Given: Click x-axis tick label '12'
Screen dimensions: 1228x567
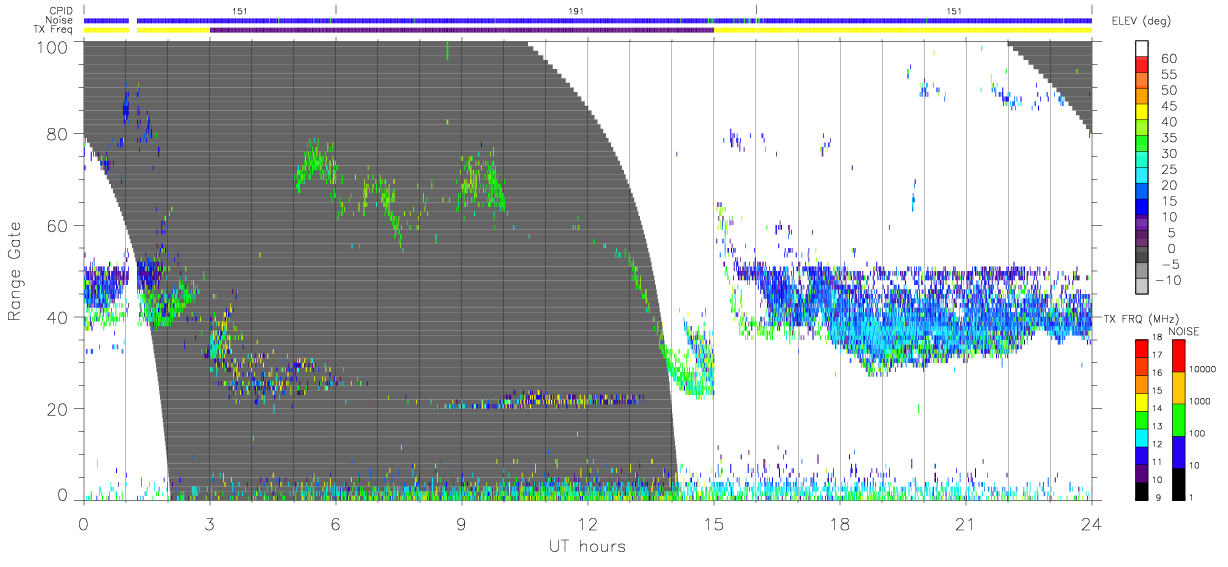Looking at the screenshot, I should (x=587, y=525).
